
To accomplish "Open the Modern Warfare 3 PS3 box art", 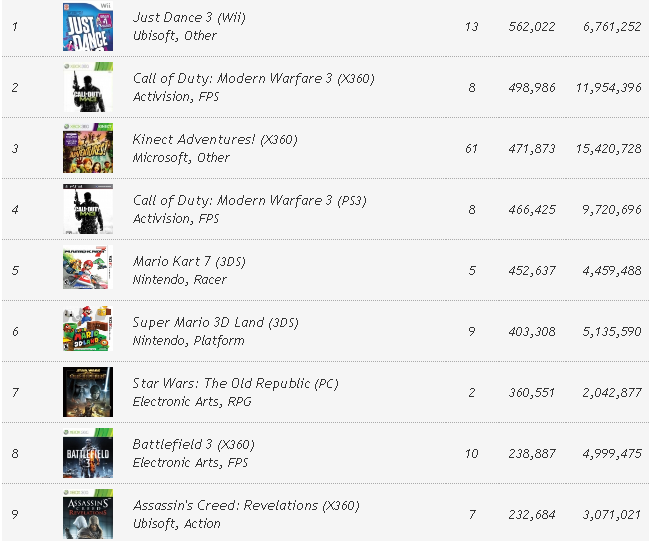I will pyautogui.click(x=88, y=209).
